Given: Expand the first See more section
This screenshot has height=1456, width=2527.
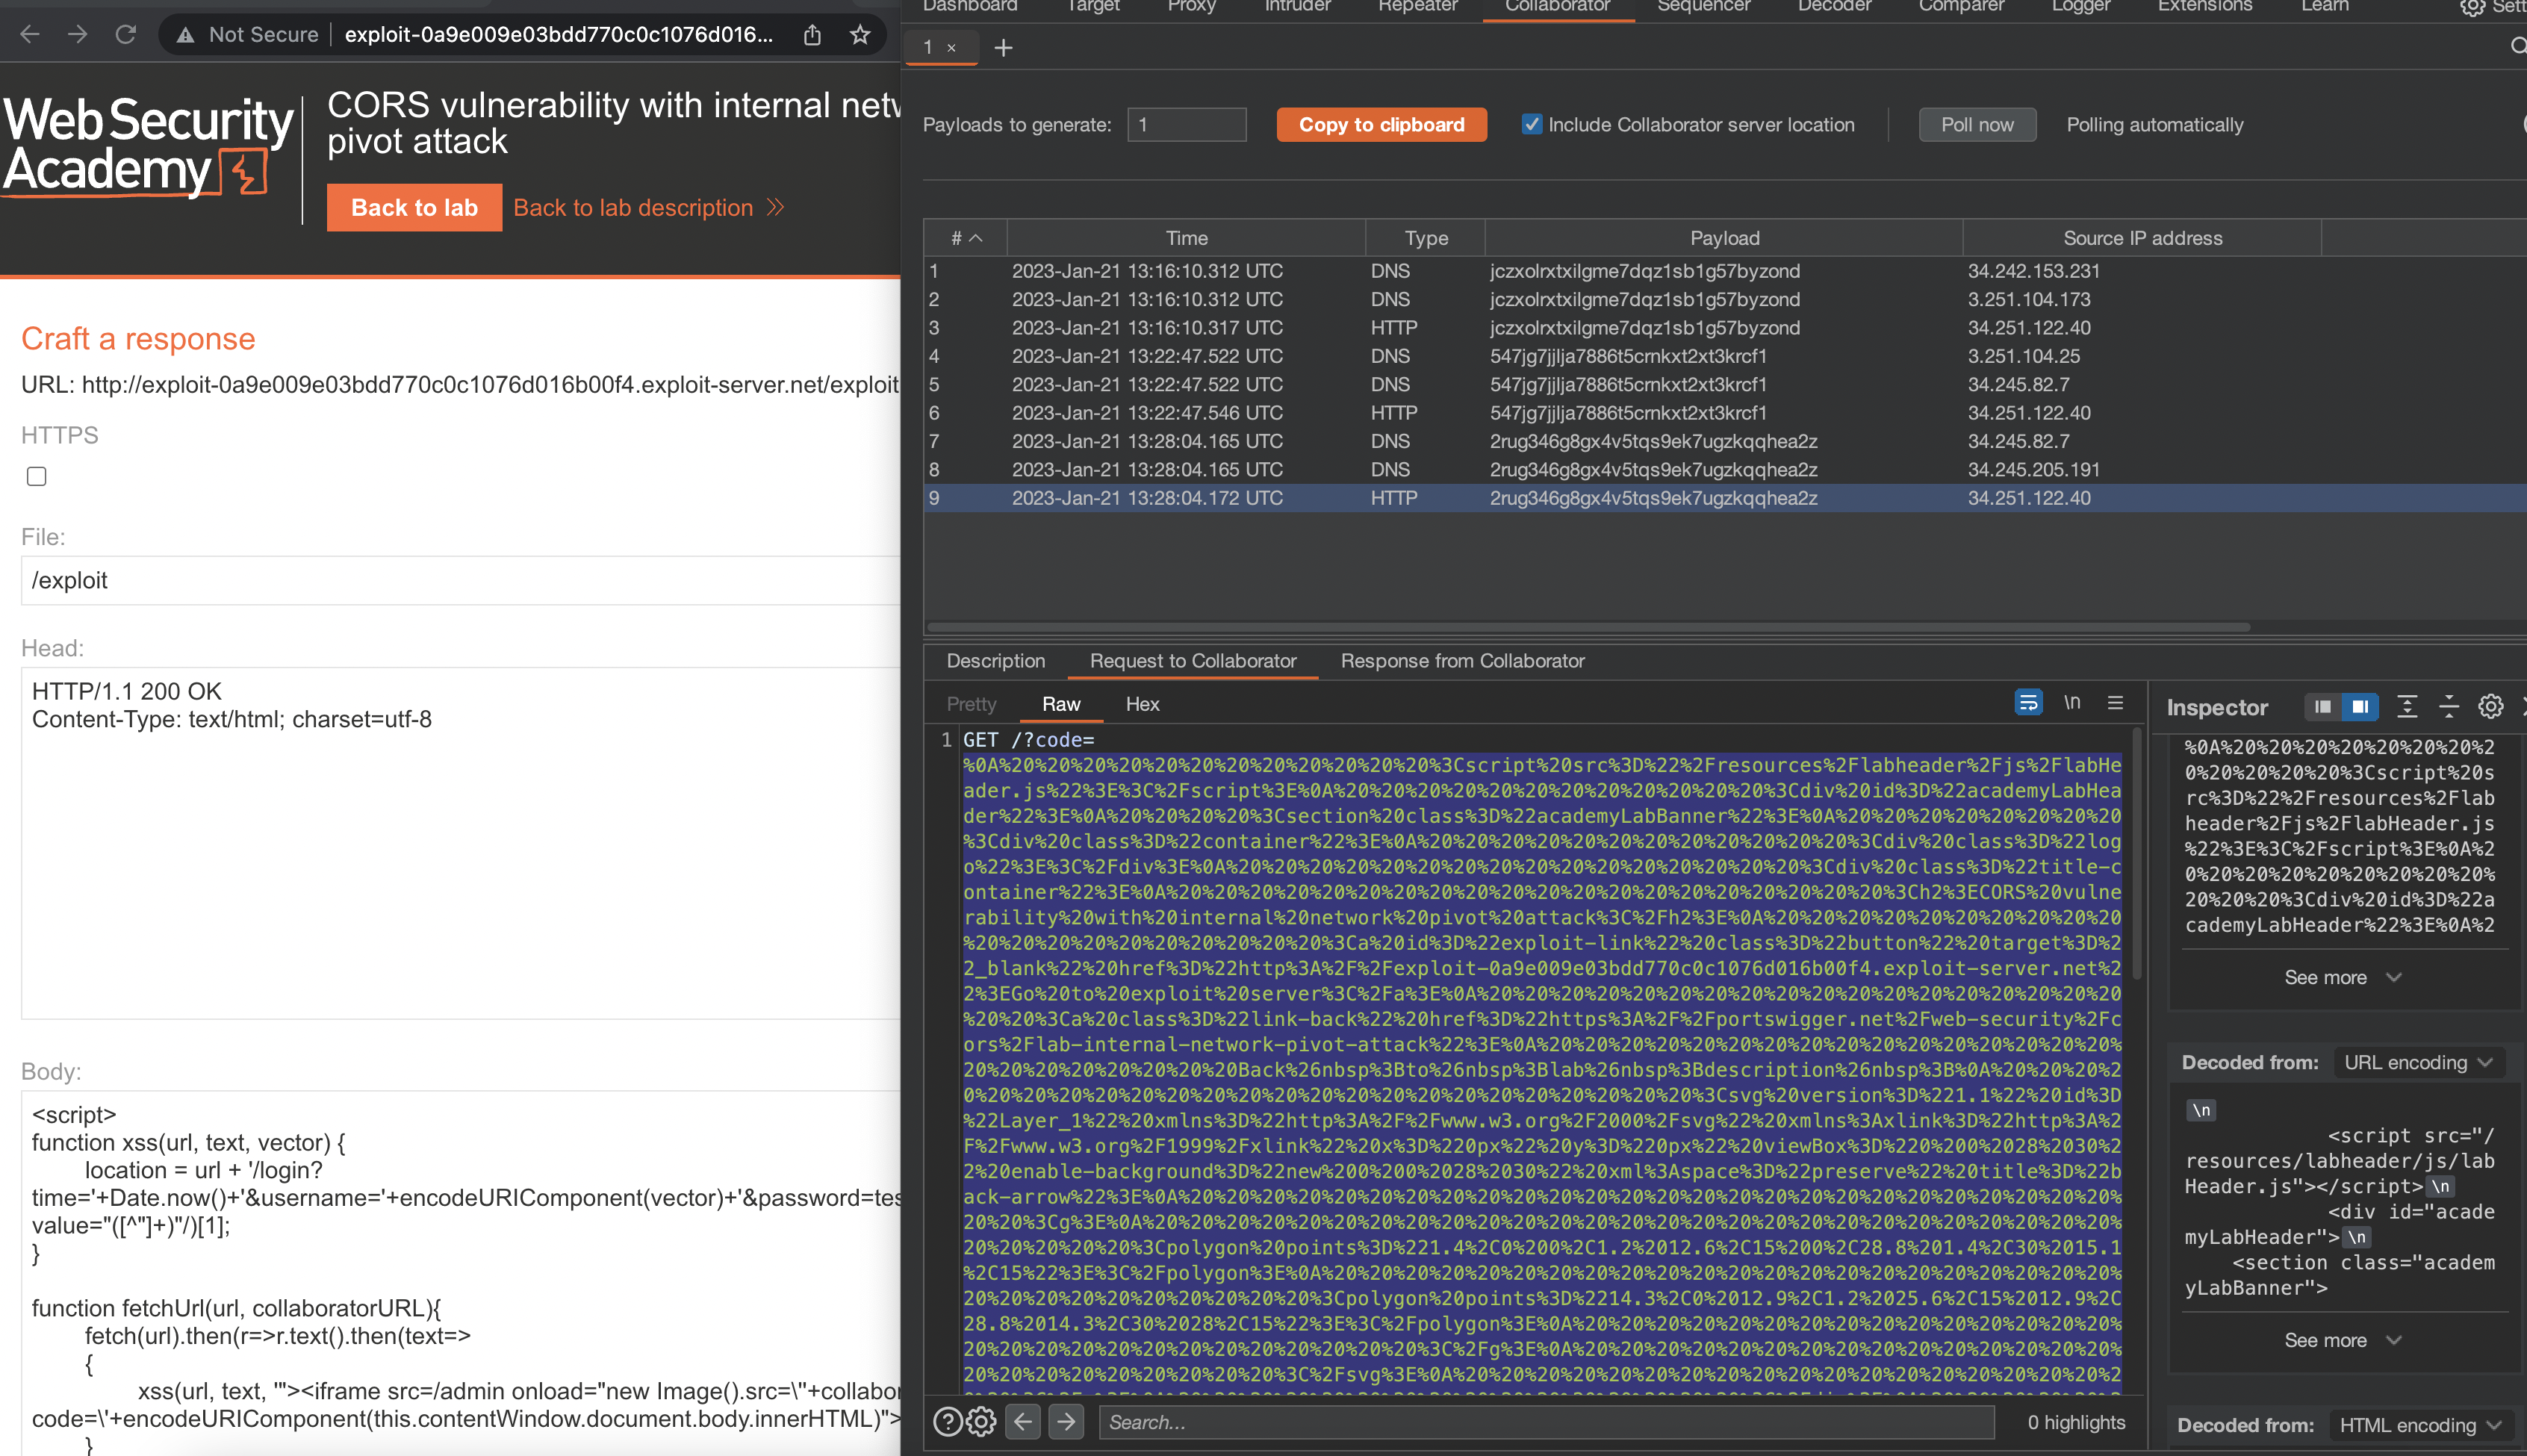Looking at the screenshot, I should (2341, 977).
